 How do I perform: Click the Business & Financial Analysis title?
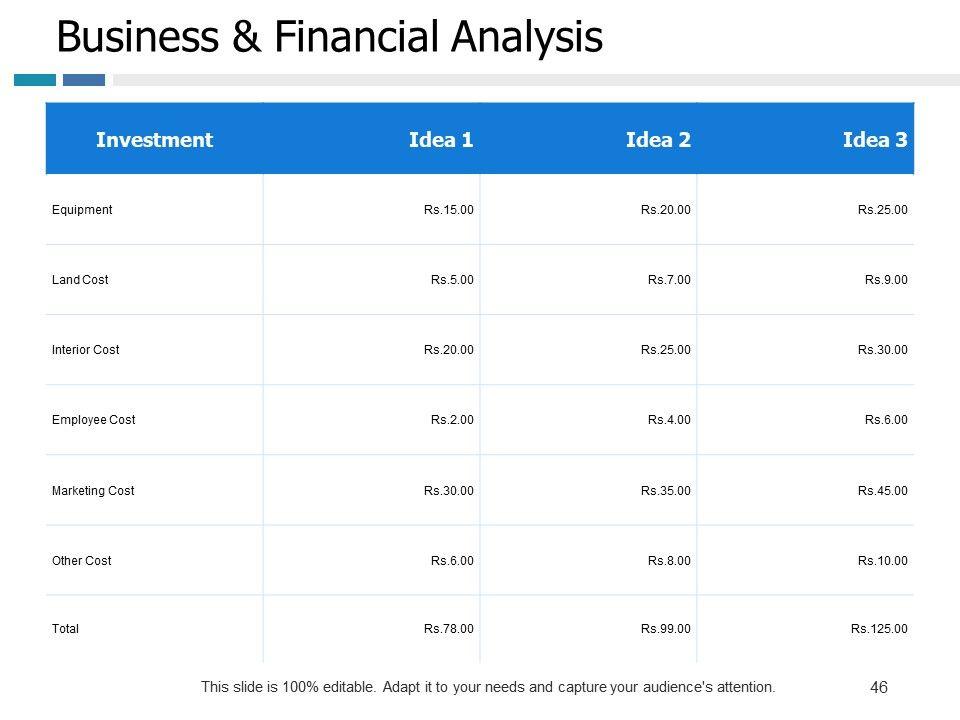click(x=330, y=37)
